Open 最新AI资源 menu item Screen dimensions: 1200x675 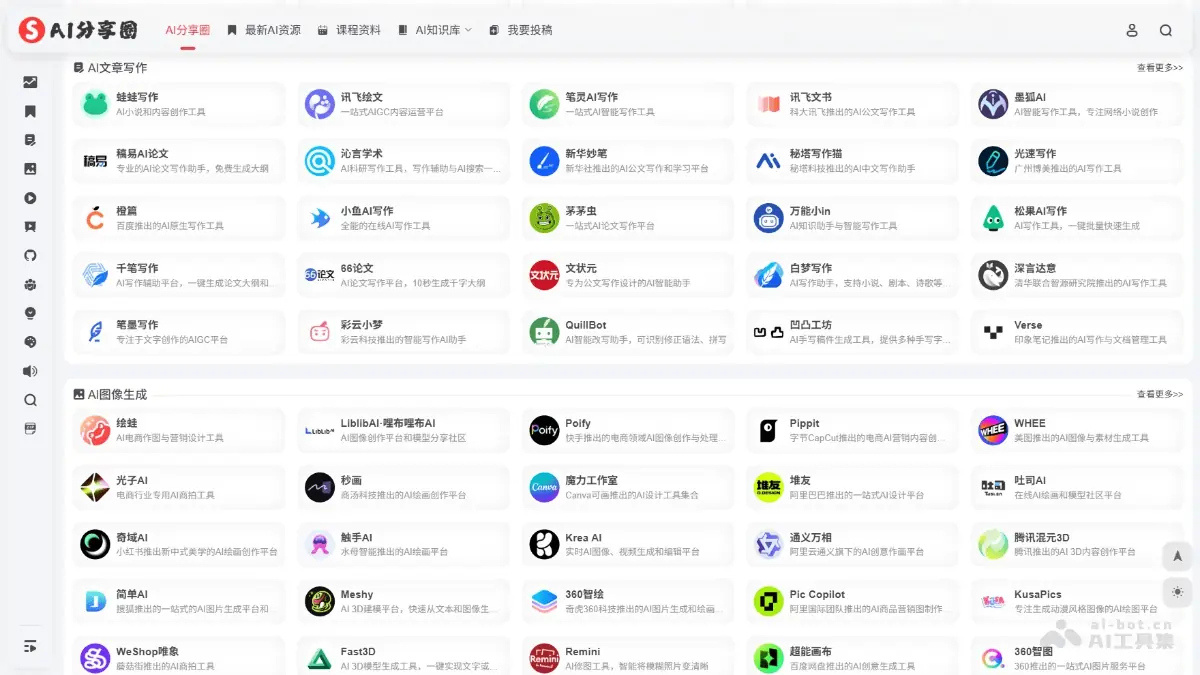(x=264, y=30)
